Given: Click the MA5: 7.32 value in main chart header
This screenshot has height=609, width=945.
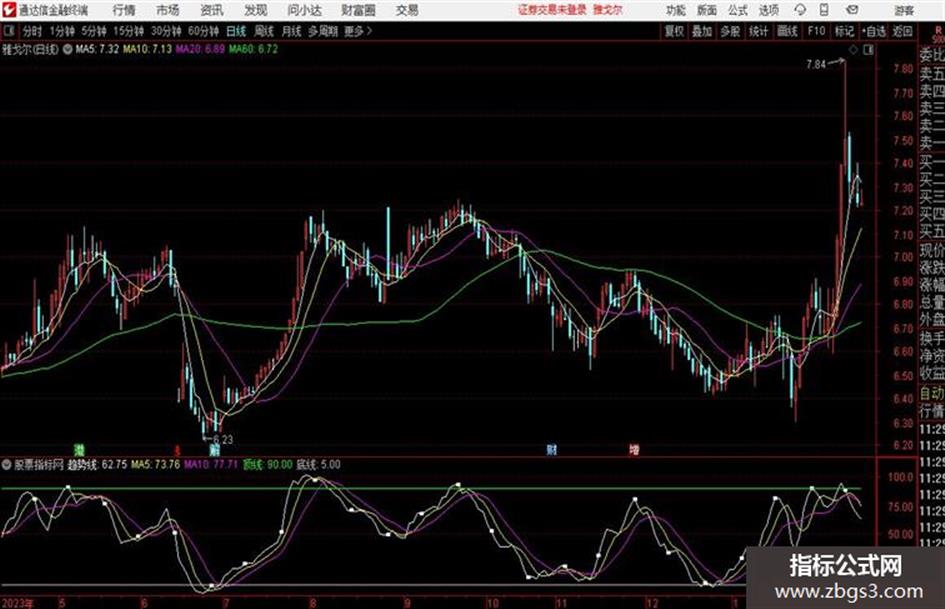Looking at the screenshot, I should click(97, 49).
